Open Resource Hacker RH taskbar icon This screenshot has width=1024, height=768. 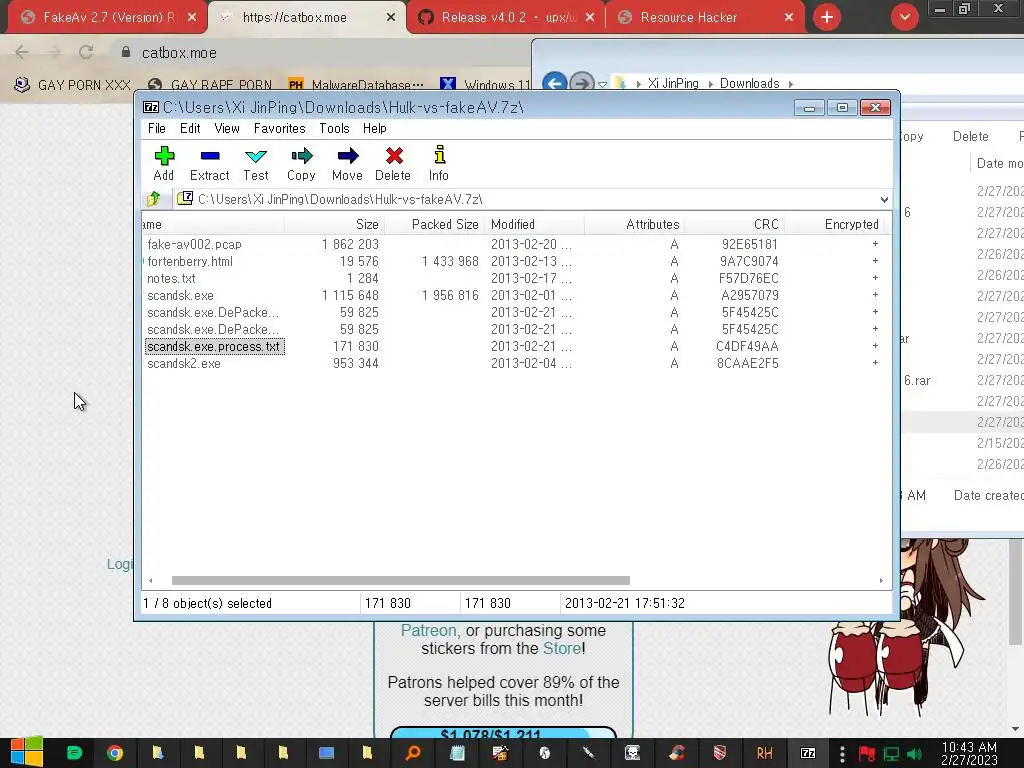click(x=764, y=753)
